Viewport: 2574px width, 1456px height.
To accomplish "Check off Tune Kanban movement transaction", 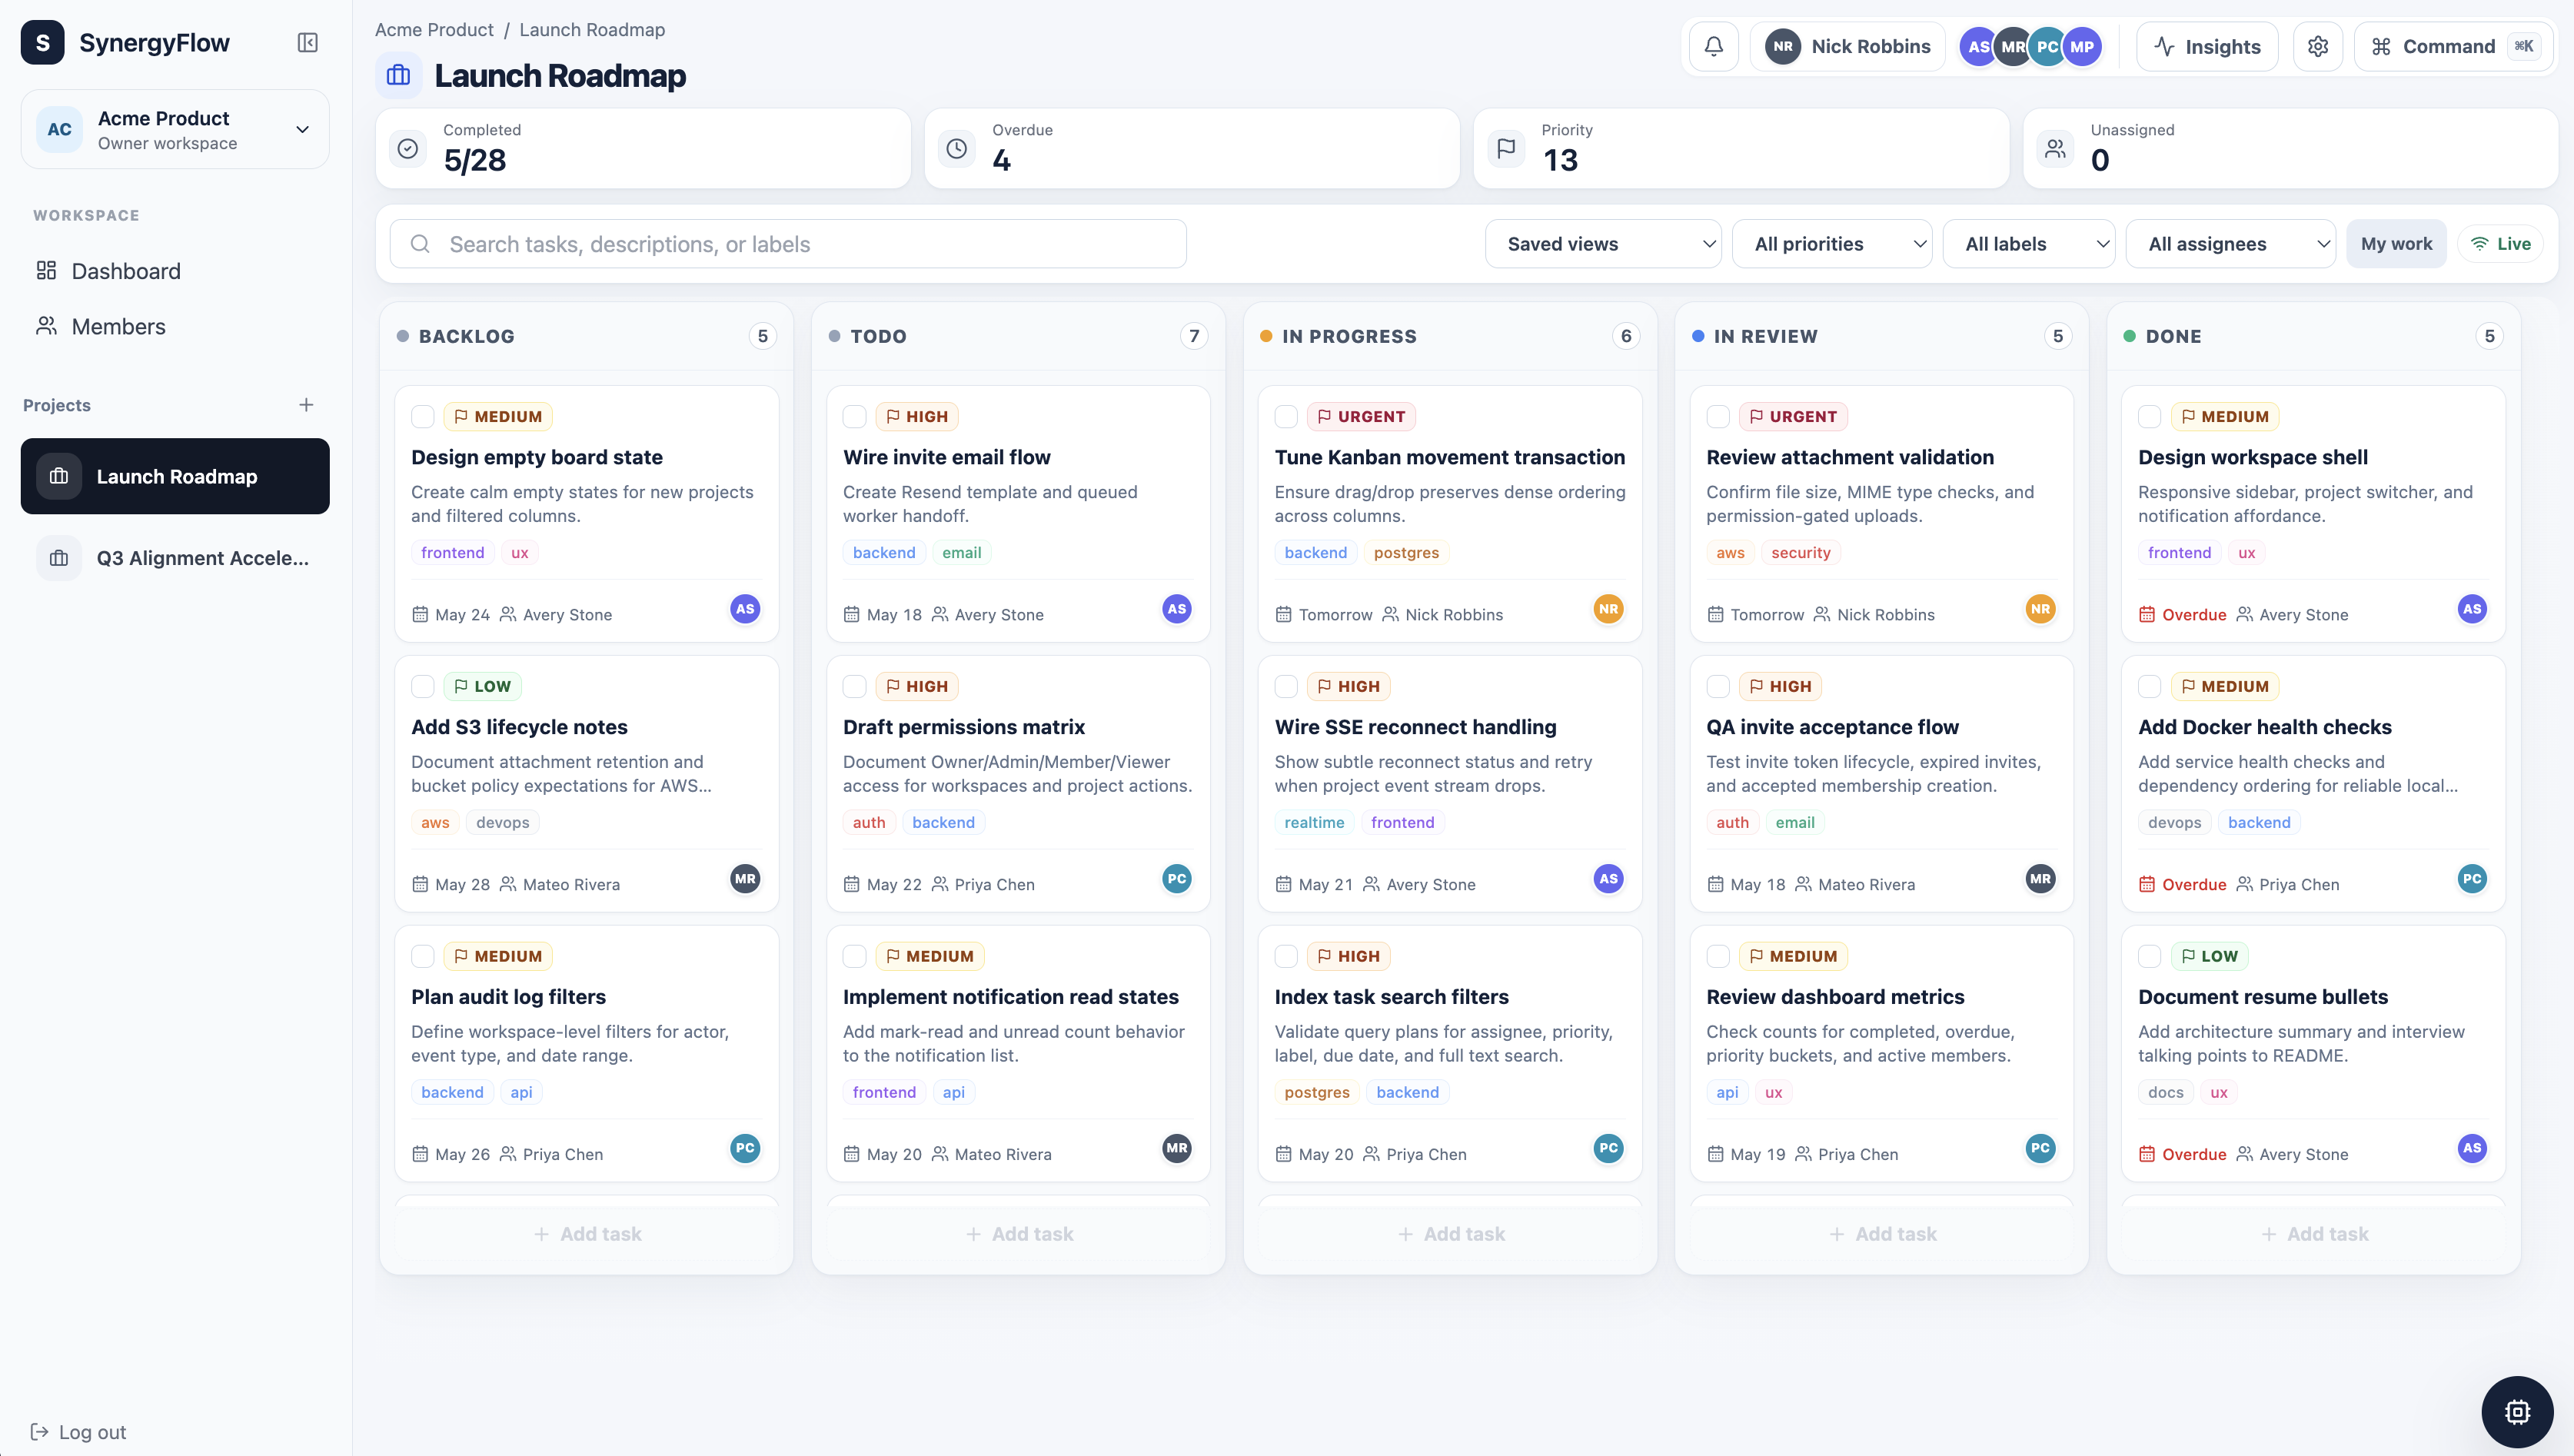I will (1286, 417).
